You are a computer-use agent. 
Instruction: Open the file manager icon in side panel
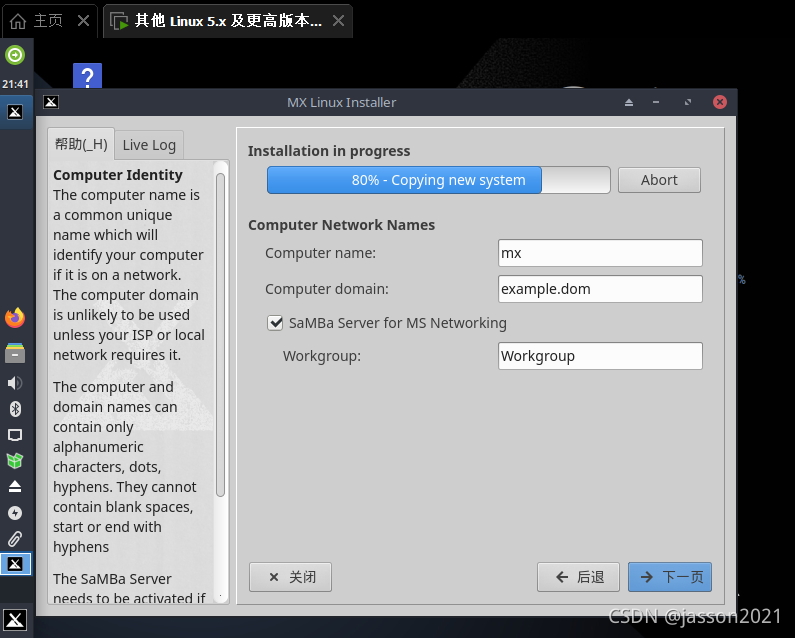click(15, 353)
